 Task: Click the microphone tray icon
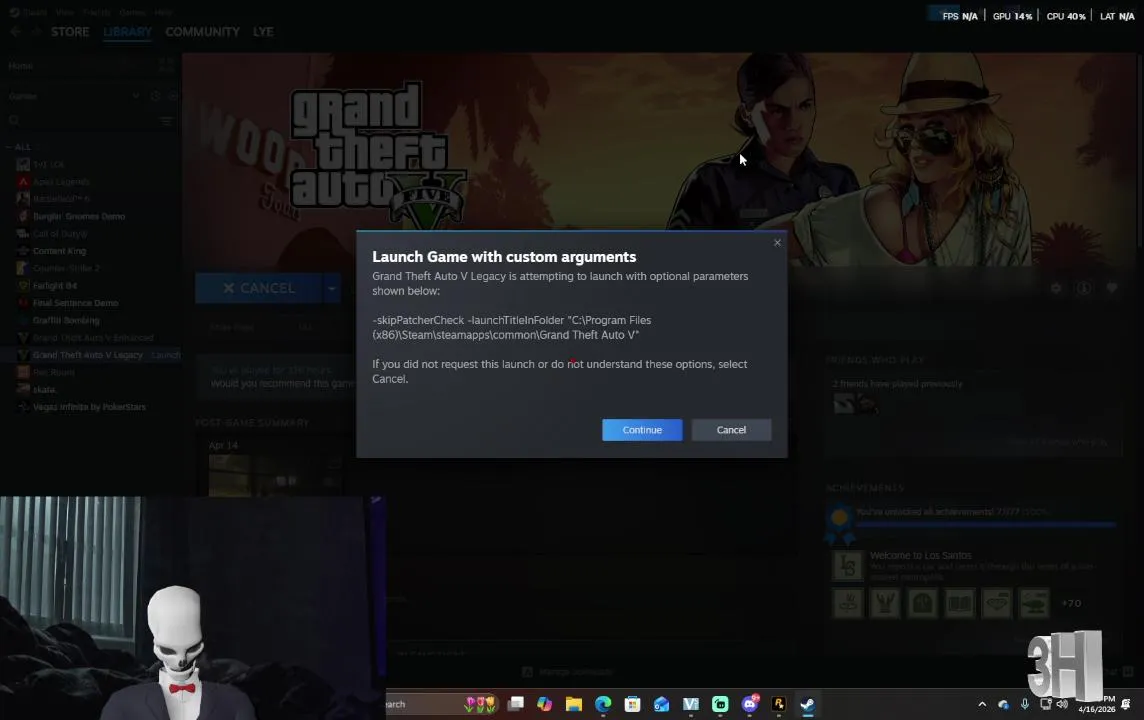click(x=1024, y=704)
